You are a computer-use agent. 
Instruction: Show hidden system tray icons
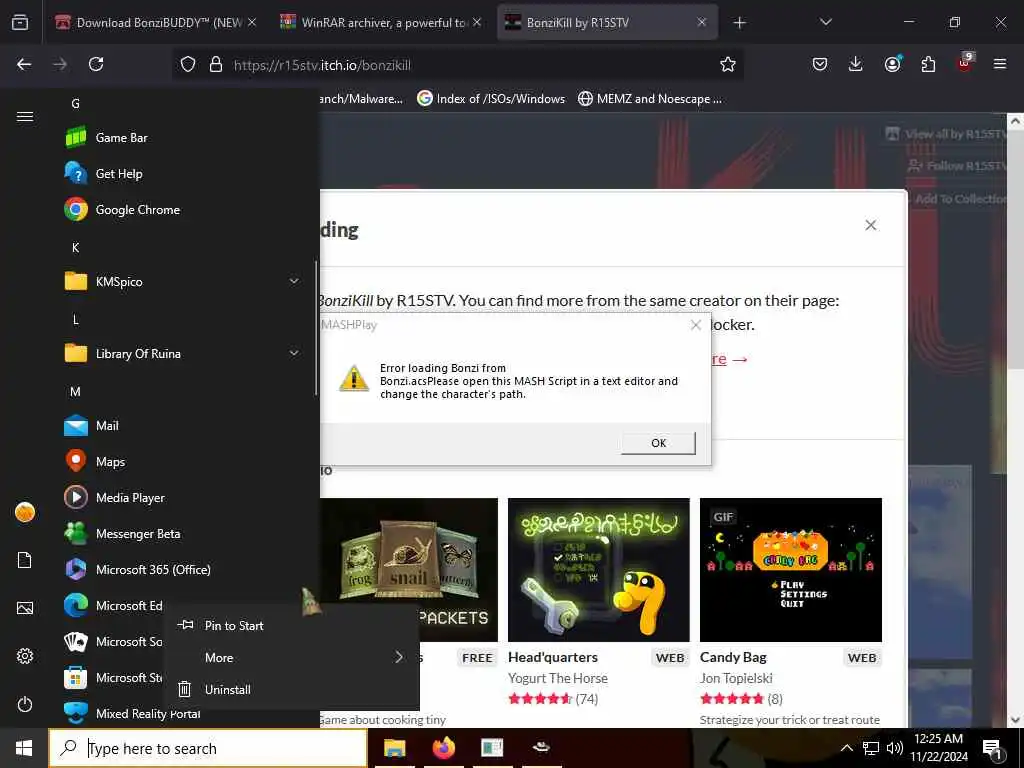click(x=846, y=748)
